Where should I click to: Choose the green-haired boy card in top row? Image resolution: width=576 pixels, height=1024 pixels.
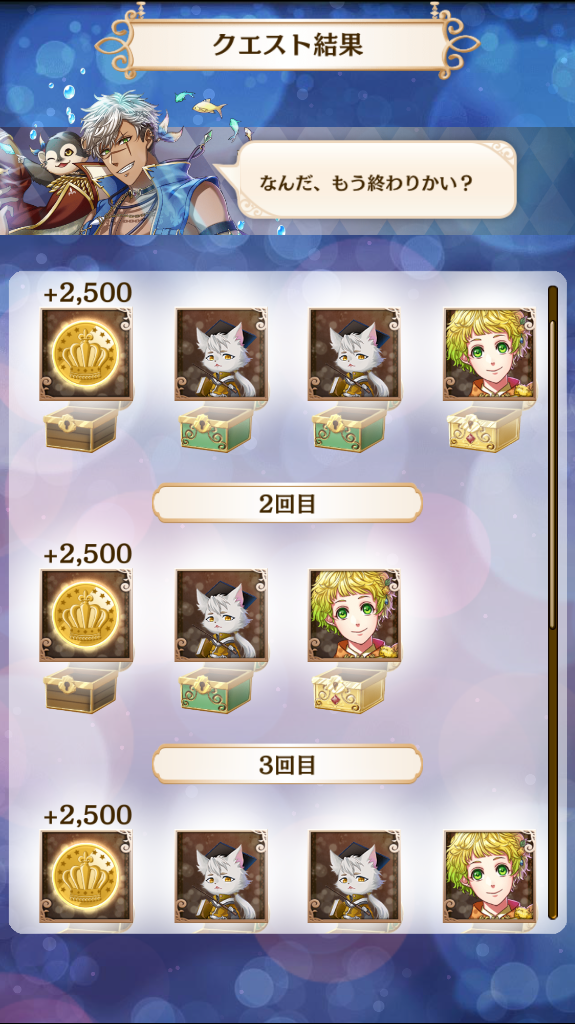489,355
